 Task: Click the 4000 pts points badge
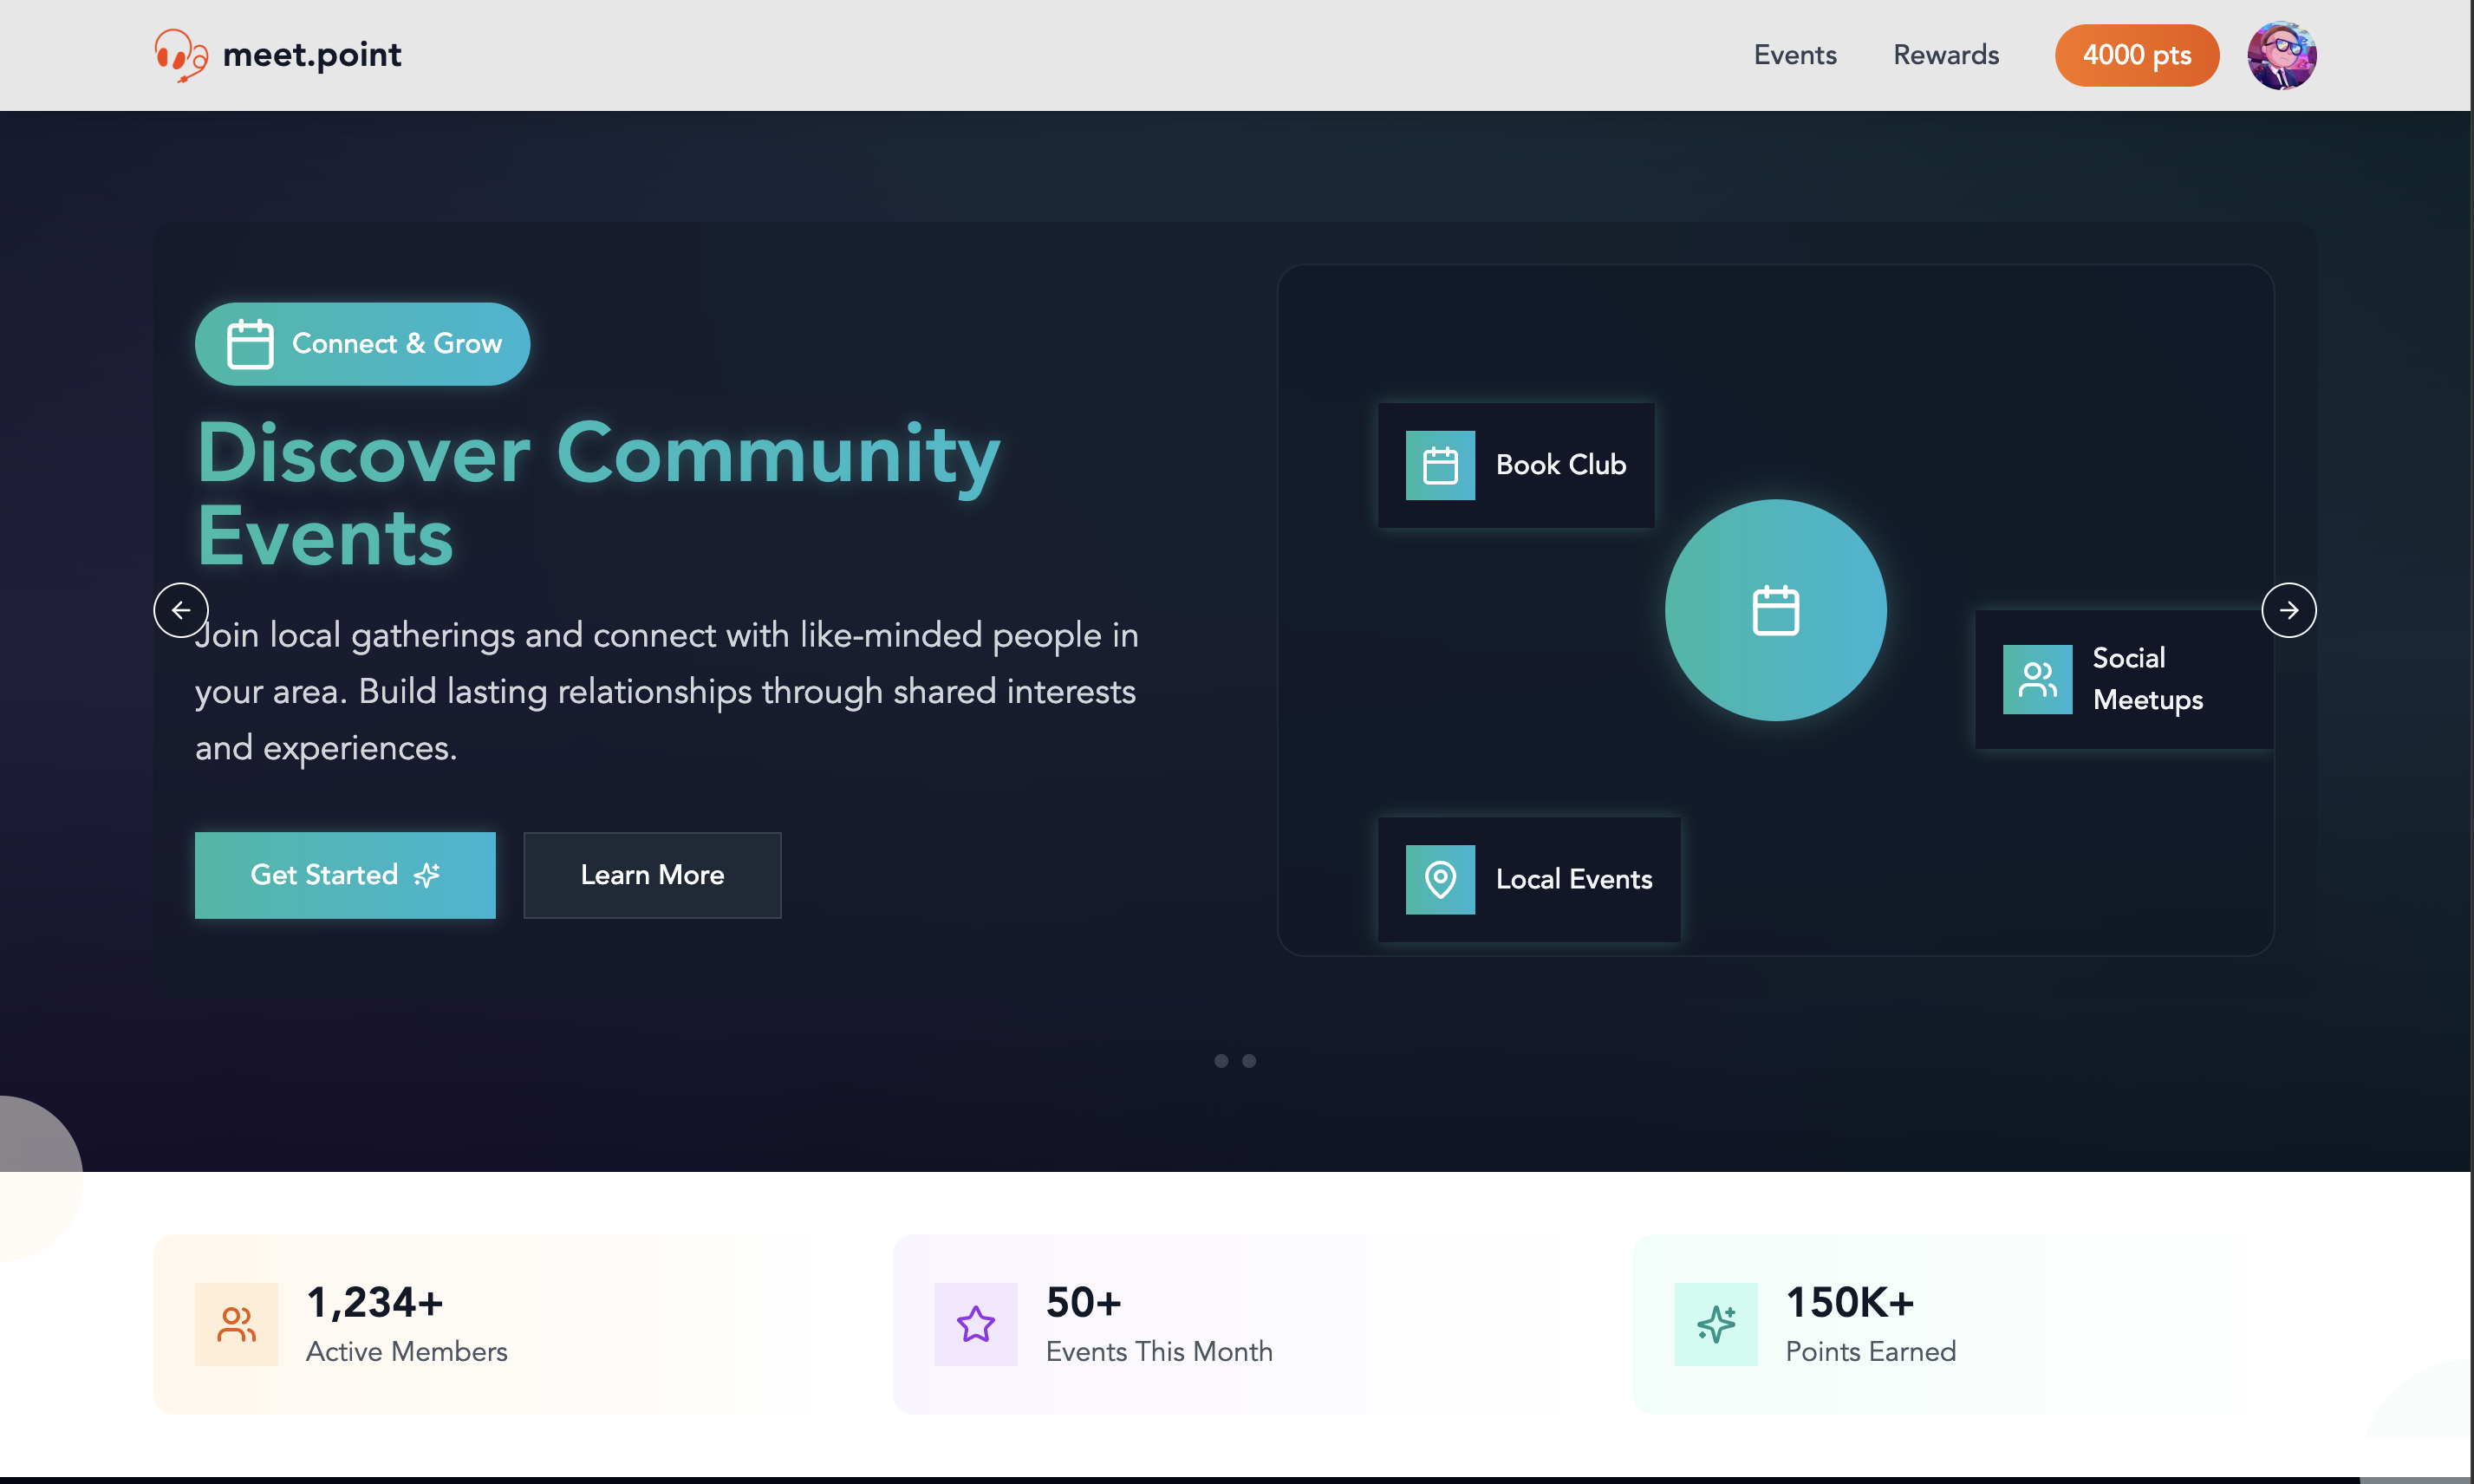tap(2136, 55)
